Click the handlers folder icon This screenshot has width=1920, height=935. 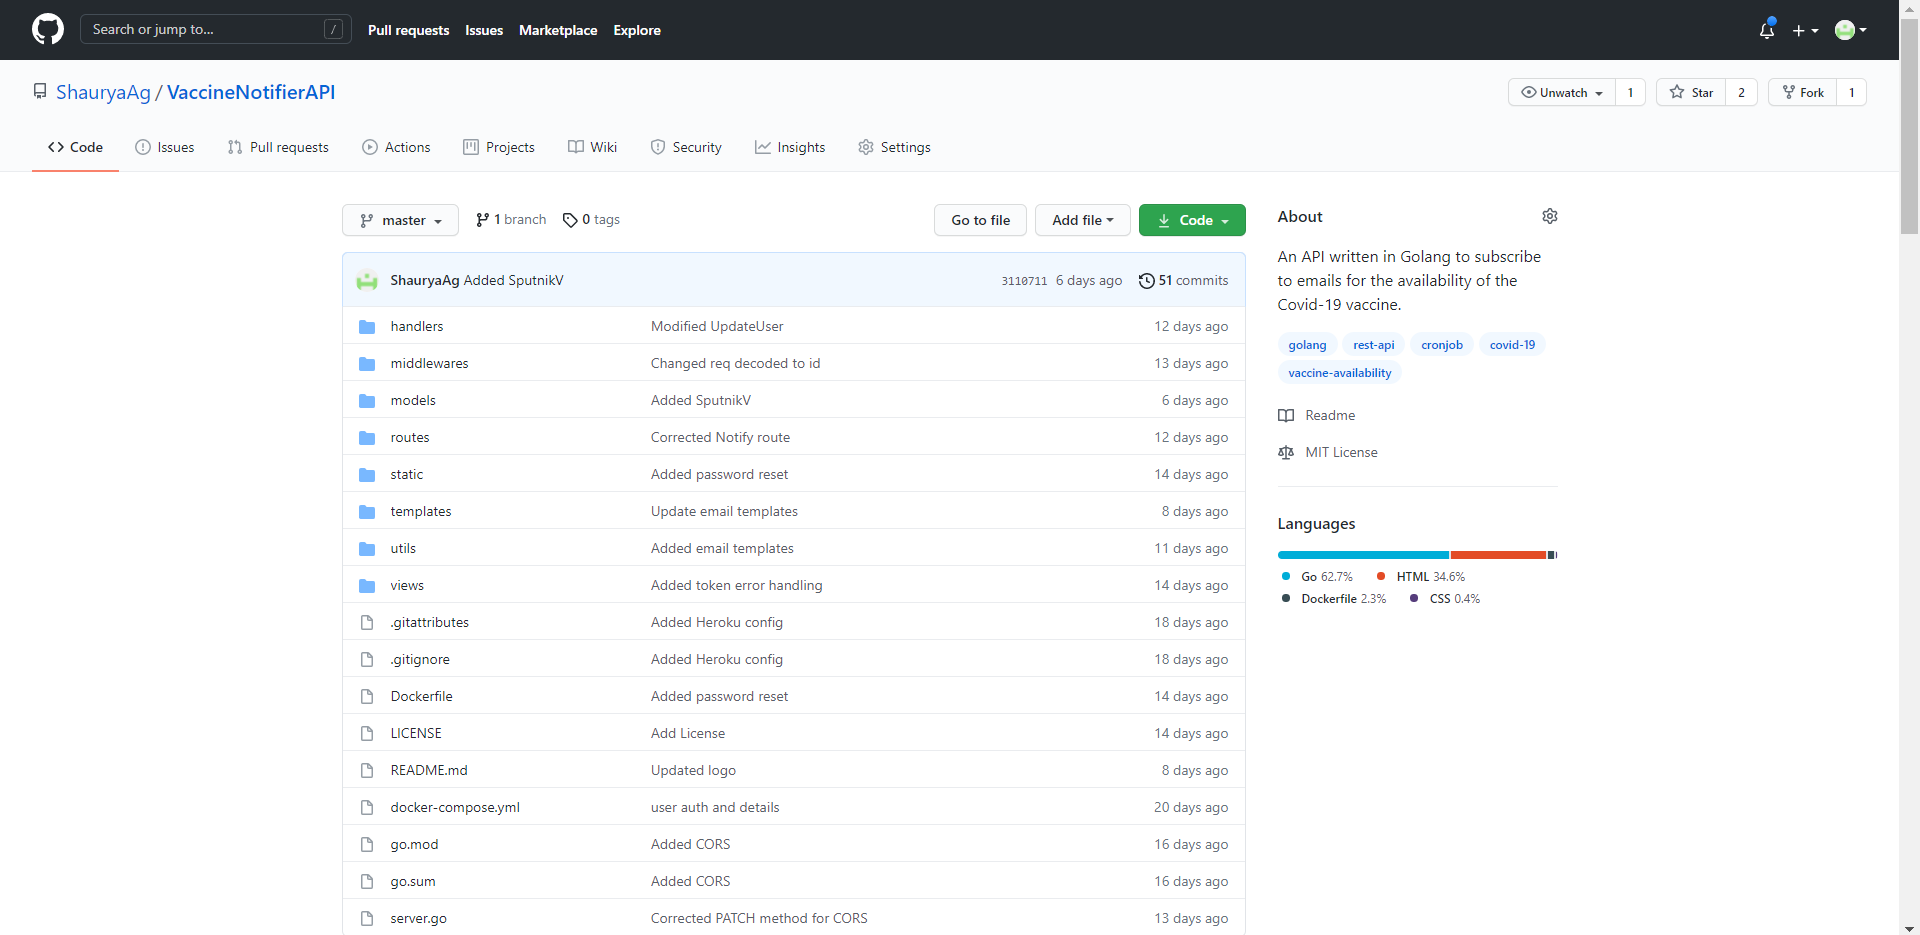pos(367,326)
